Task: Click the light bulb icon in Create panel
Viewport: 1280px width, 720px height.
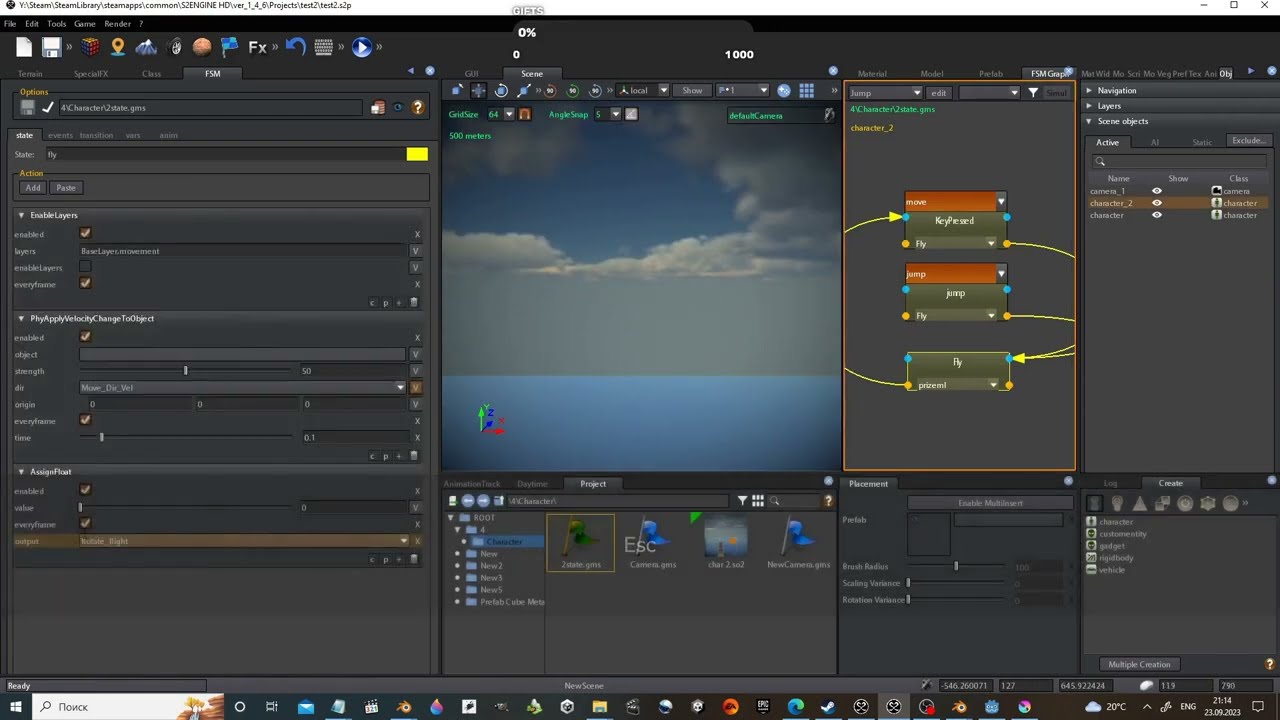Action: point(1118,503)
